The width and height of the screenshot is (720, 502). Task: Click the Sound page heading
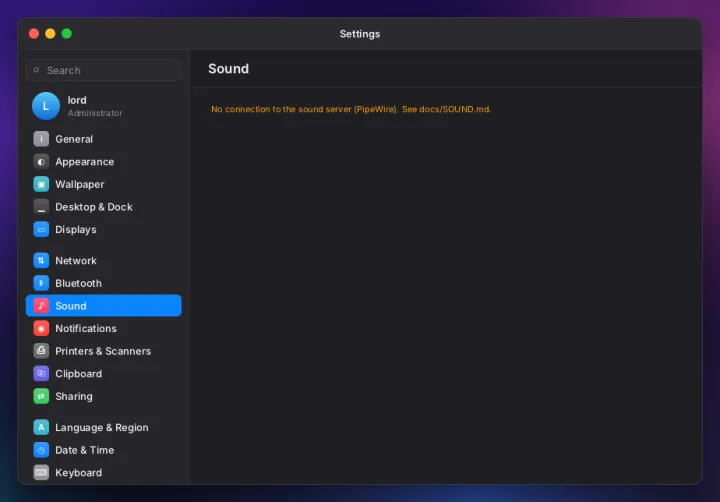tap(228, 69)
